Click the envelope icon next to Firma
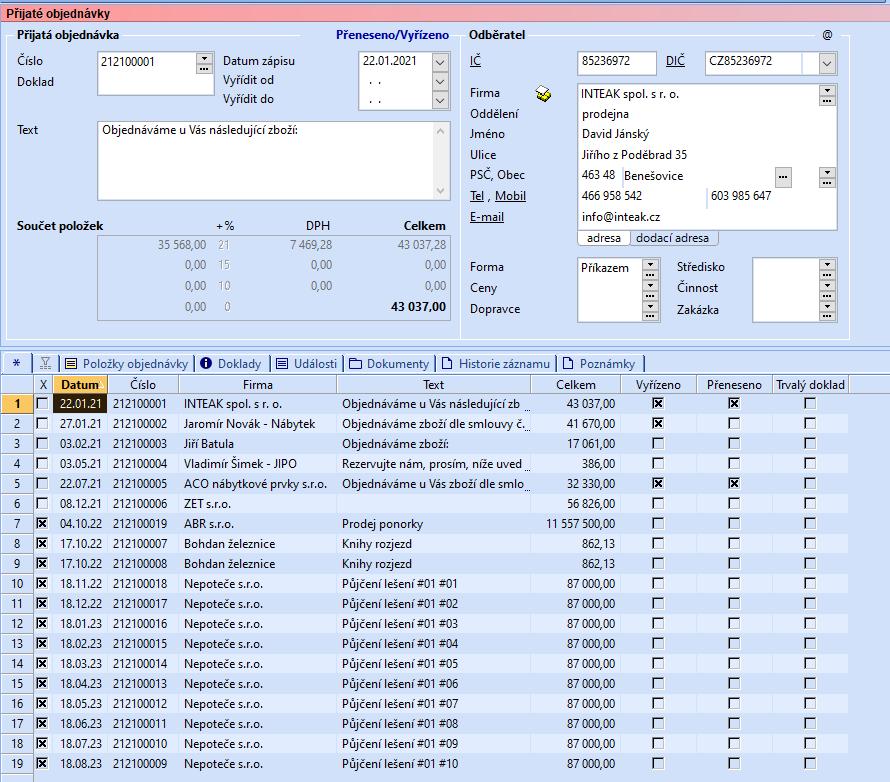890x782 pixels. 543,94
